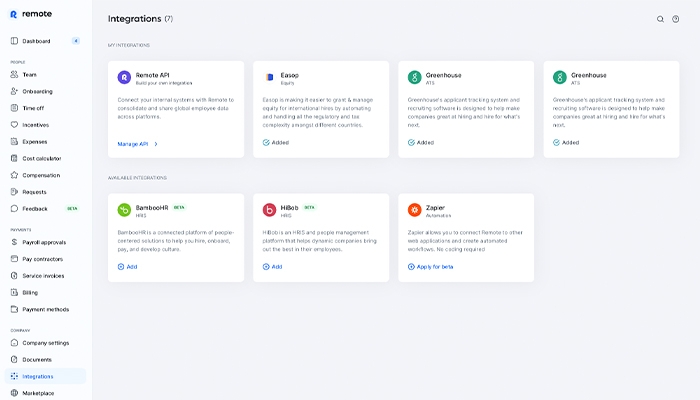Click the Payment methods wallet icon
Image resolution: width=700 pixels, height=400 pixels.
pyautogui.click(x=14, y=309)
